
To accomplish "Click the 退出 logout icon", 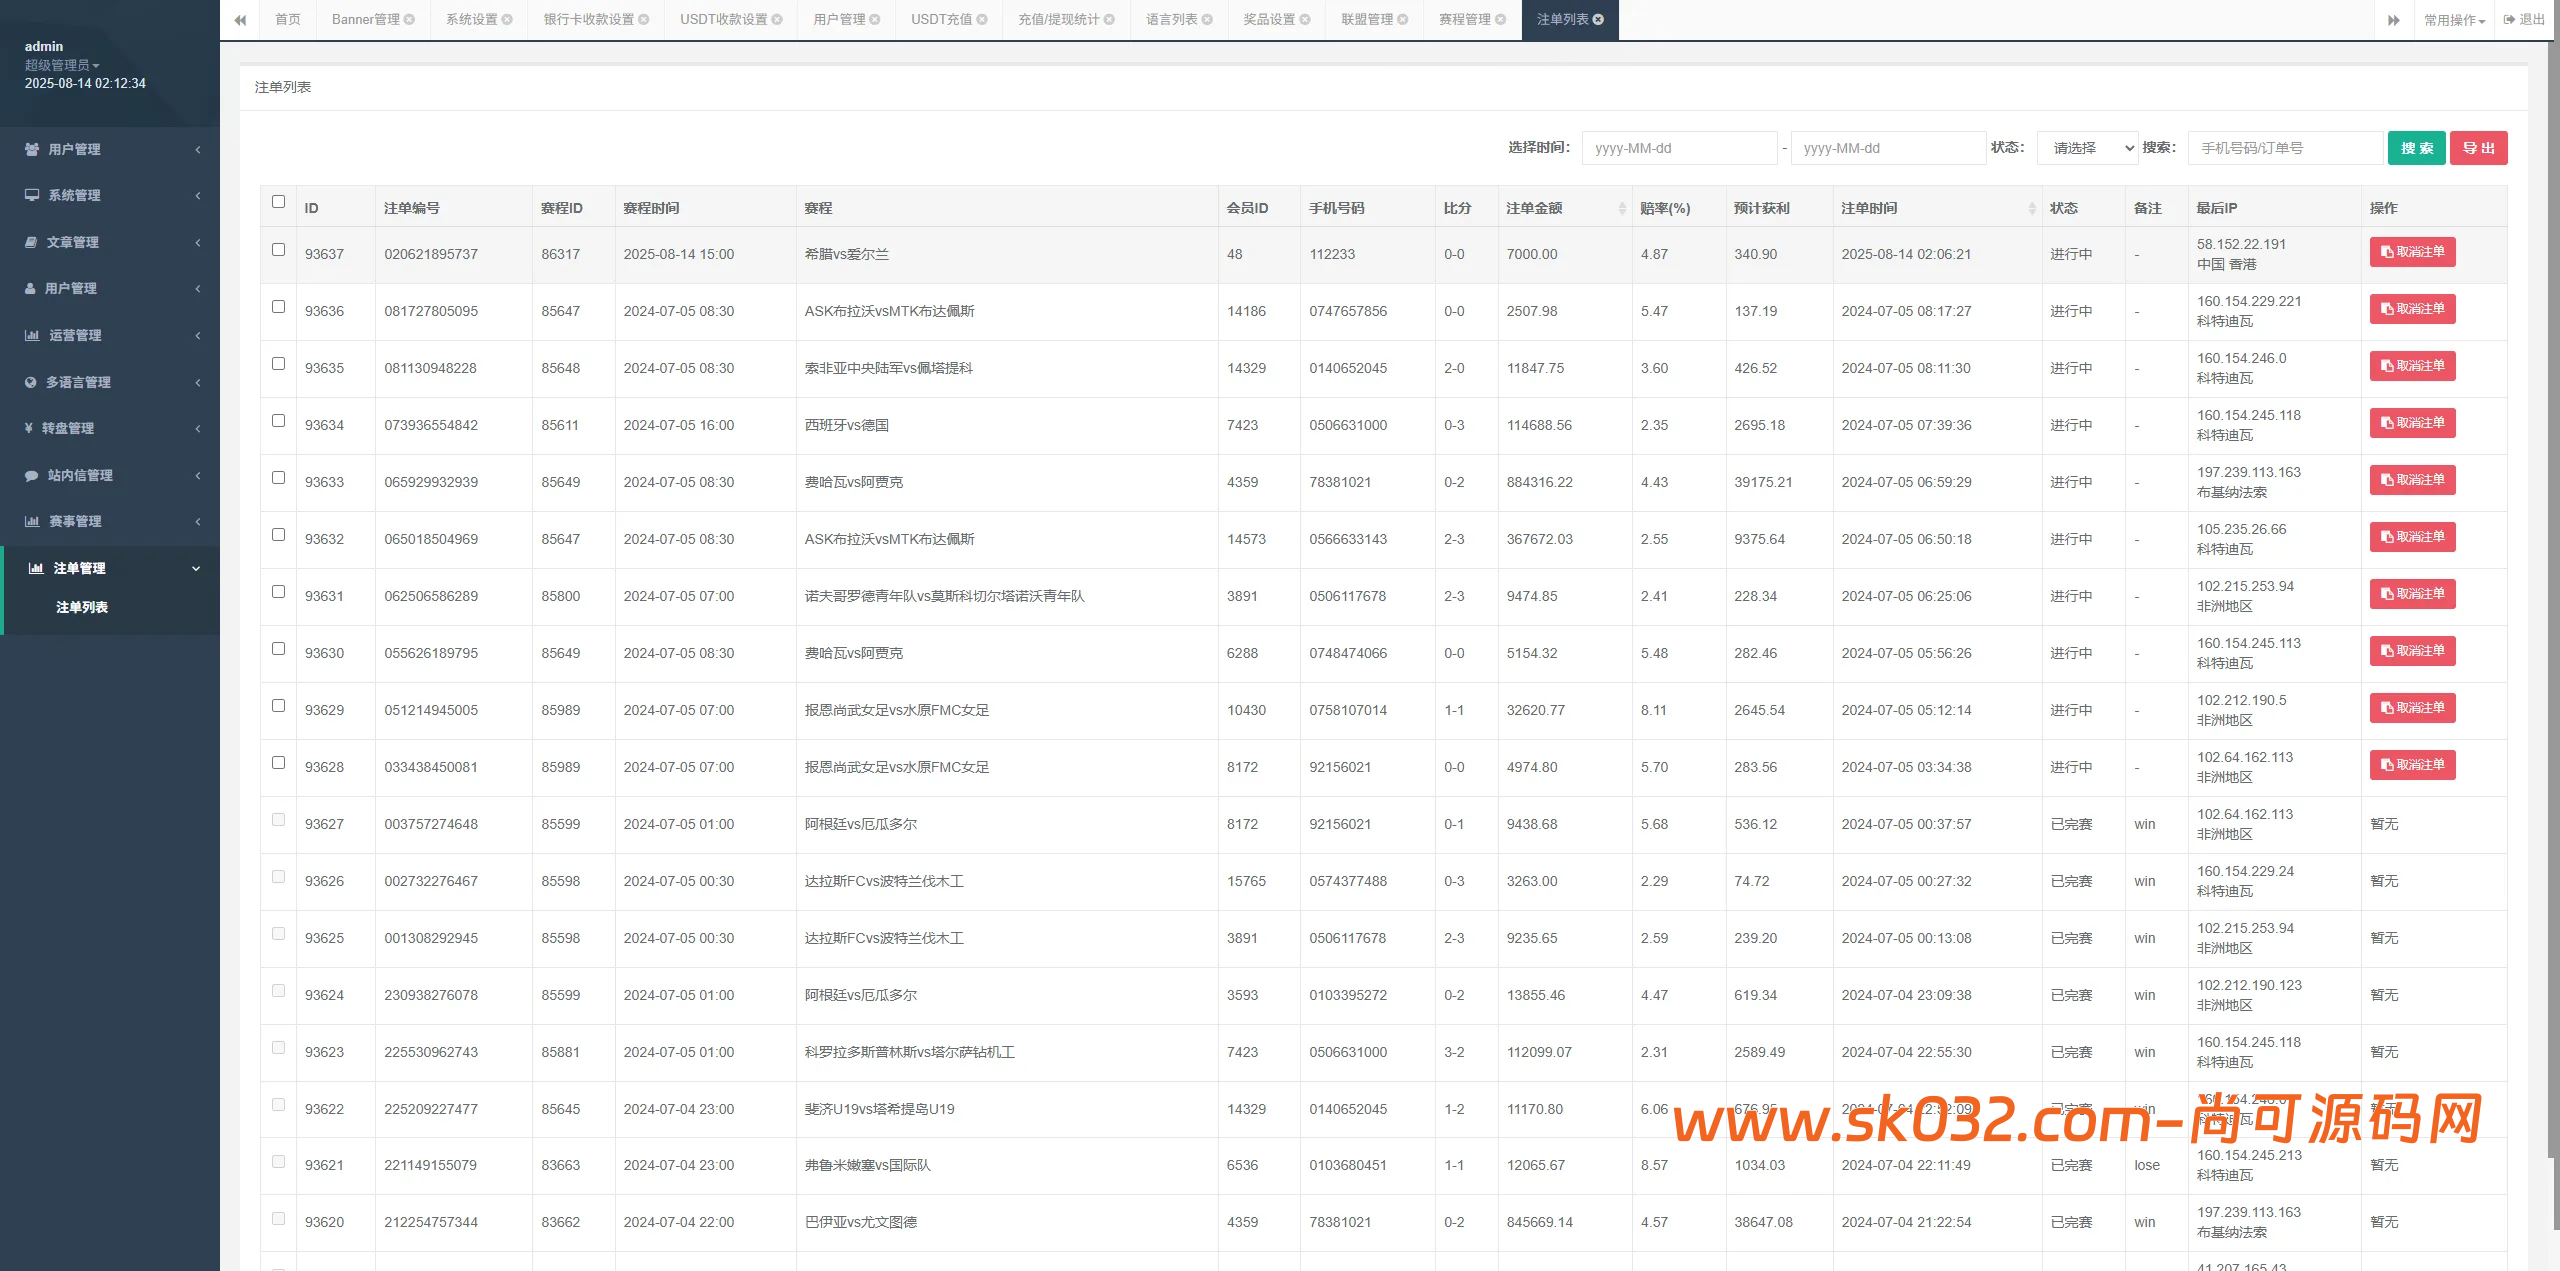I will [2509, 19].
